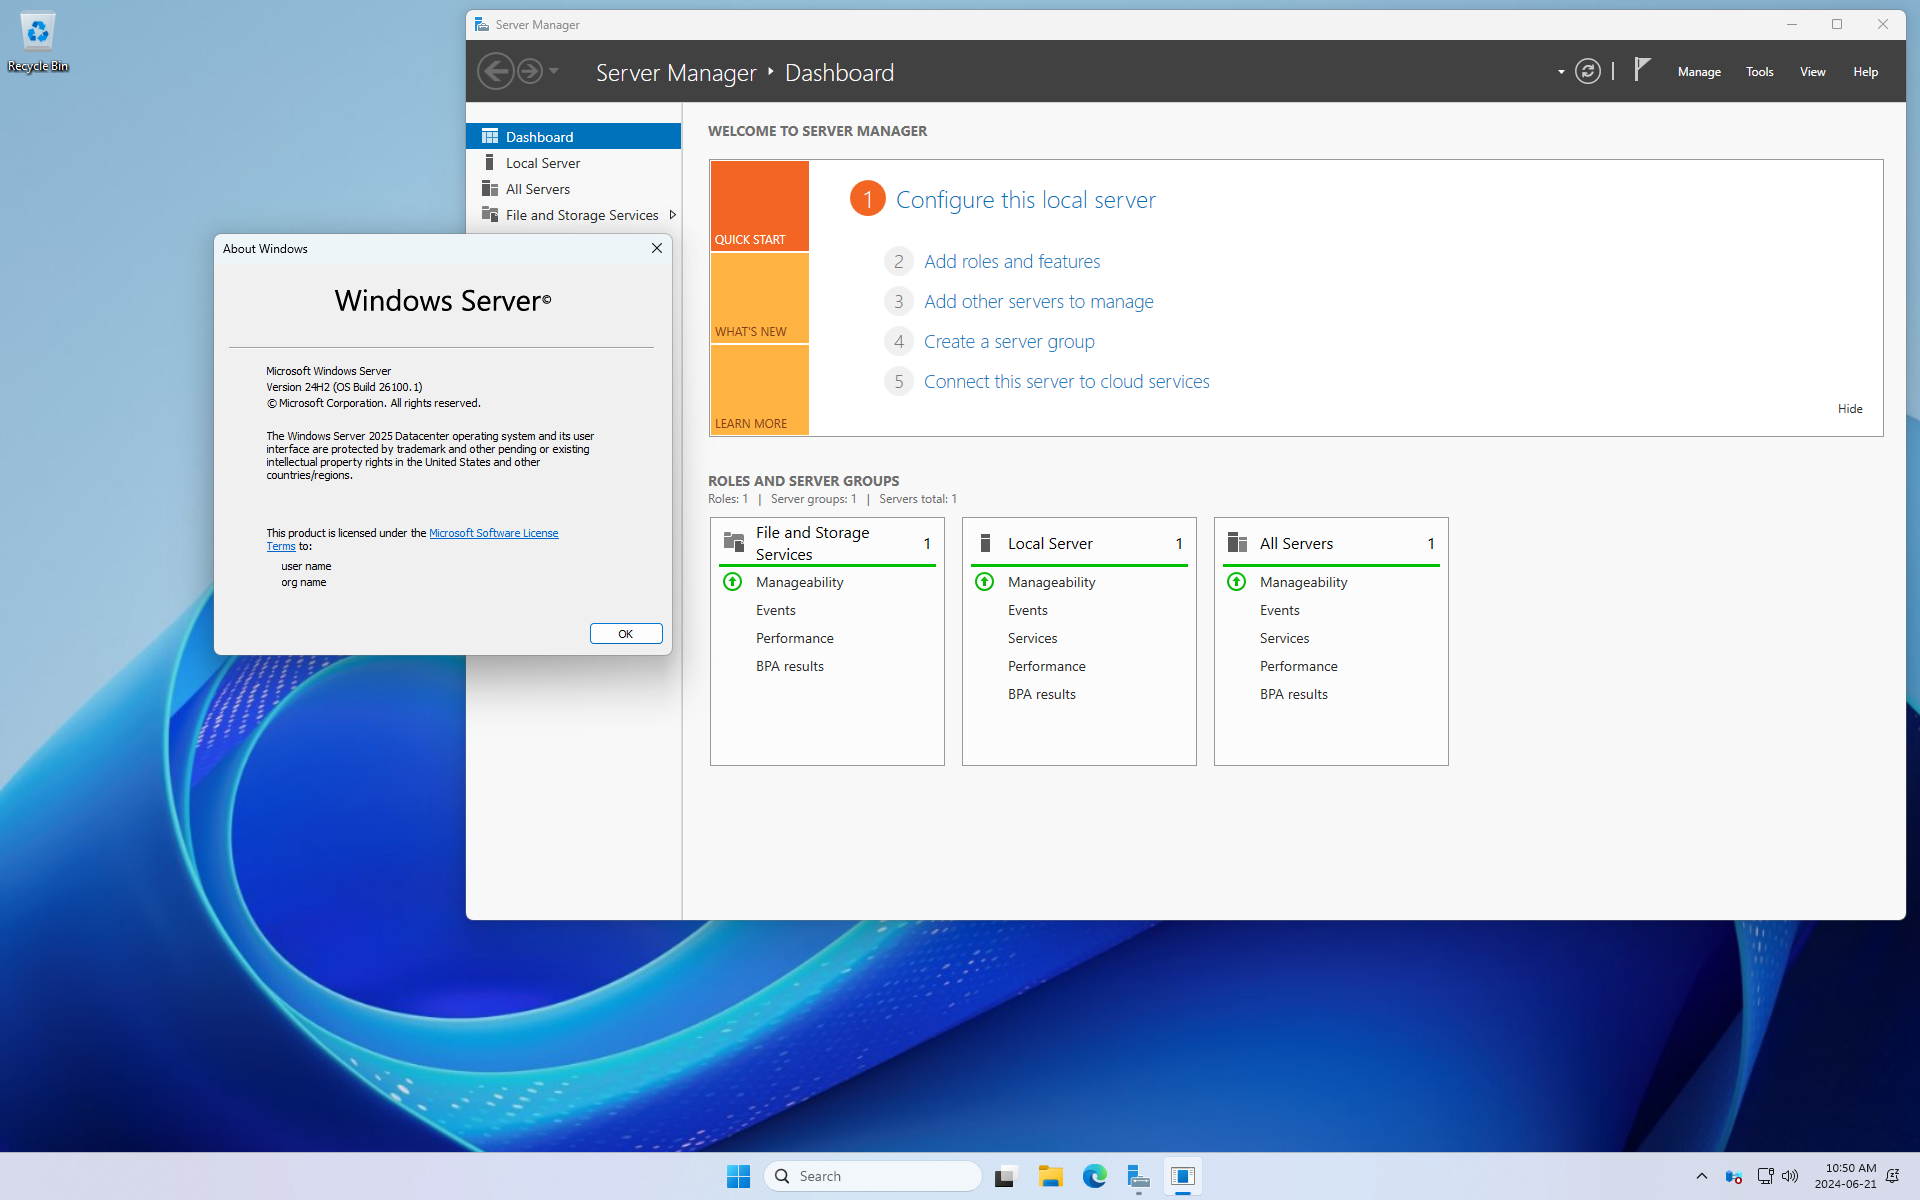Click Services in All Servers tile
The width and height of the screenshot is (1920, 1200).
tap(1284, 638)
